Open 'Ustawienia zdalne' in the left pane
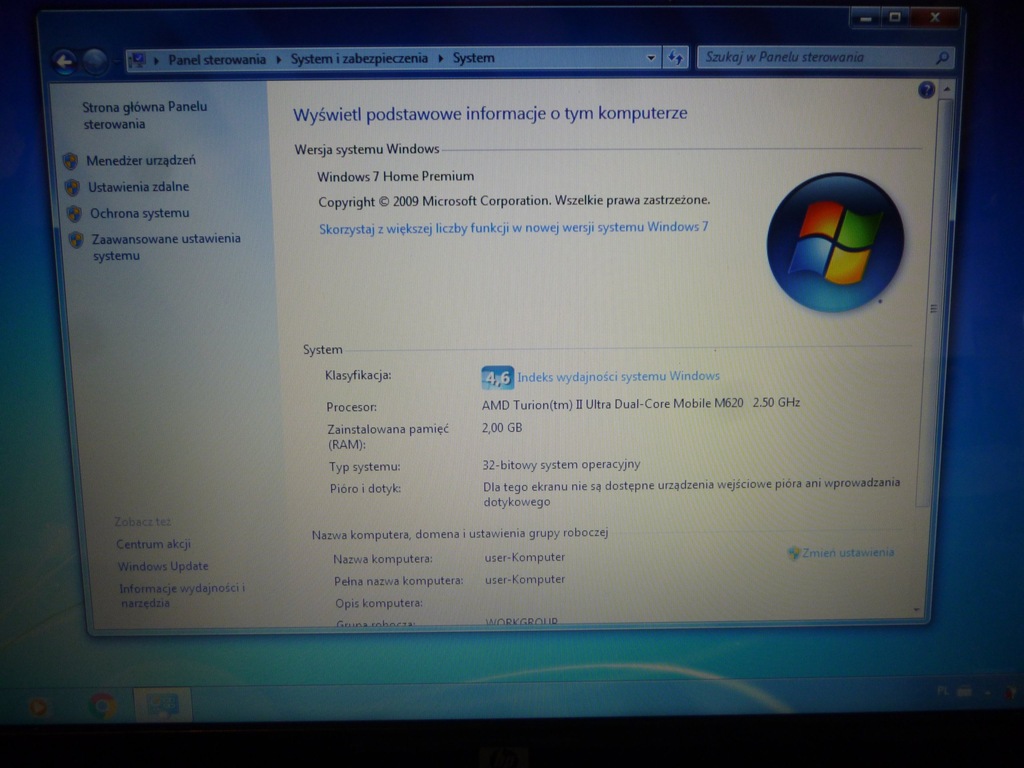1024x768 pixels. (x=138, y=187)
